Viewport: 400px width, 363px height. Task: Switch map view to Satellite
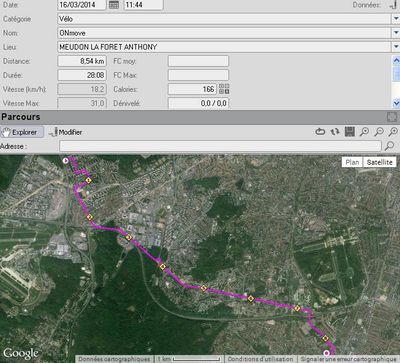coord(379,162)
